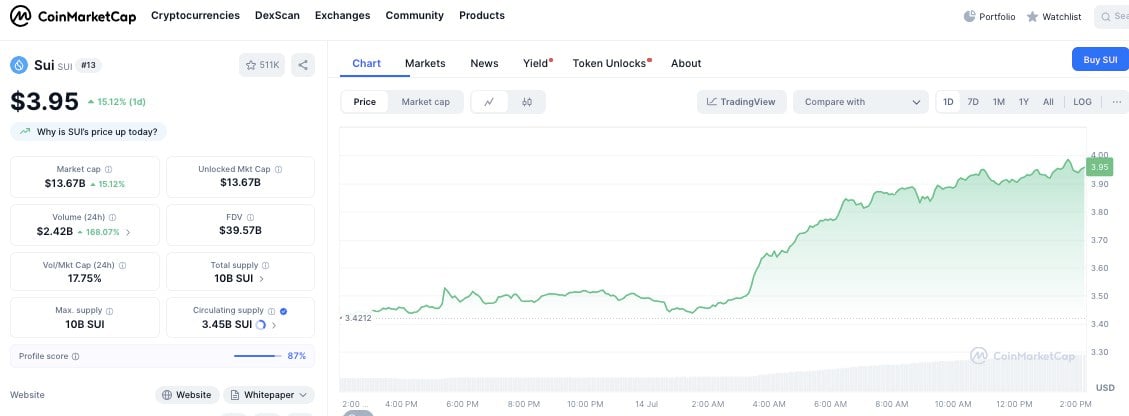This screenshot has height=416, width=1129.
Task: Select 1M time range
Action: (x=999, y=102)
